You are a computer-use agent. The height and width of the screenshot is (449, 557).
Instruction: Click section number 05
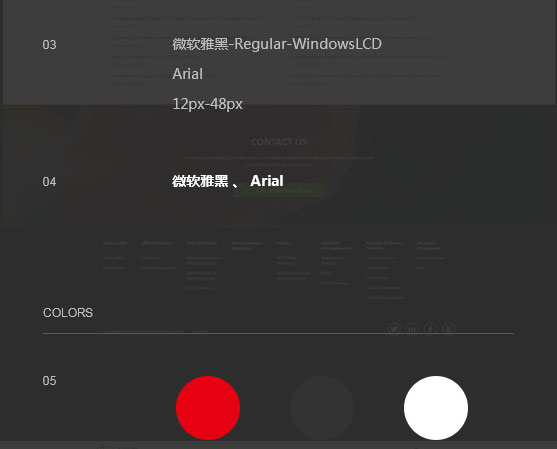pos(49,381)
